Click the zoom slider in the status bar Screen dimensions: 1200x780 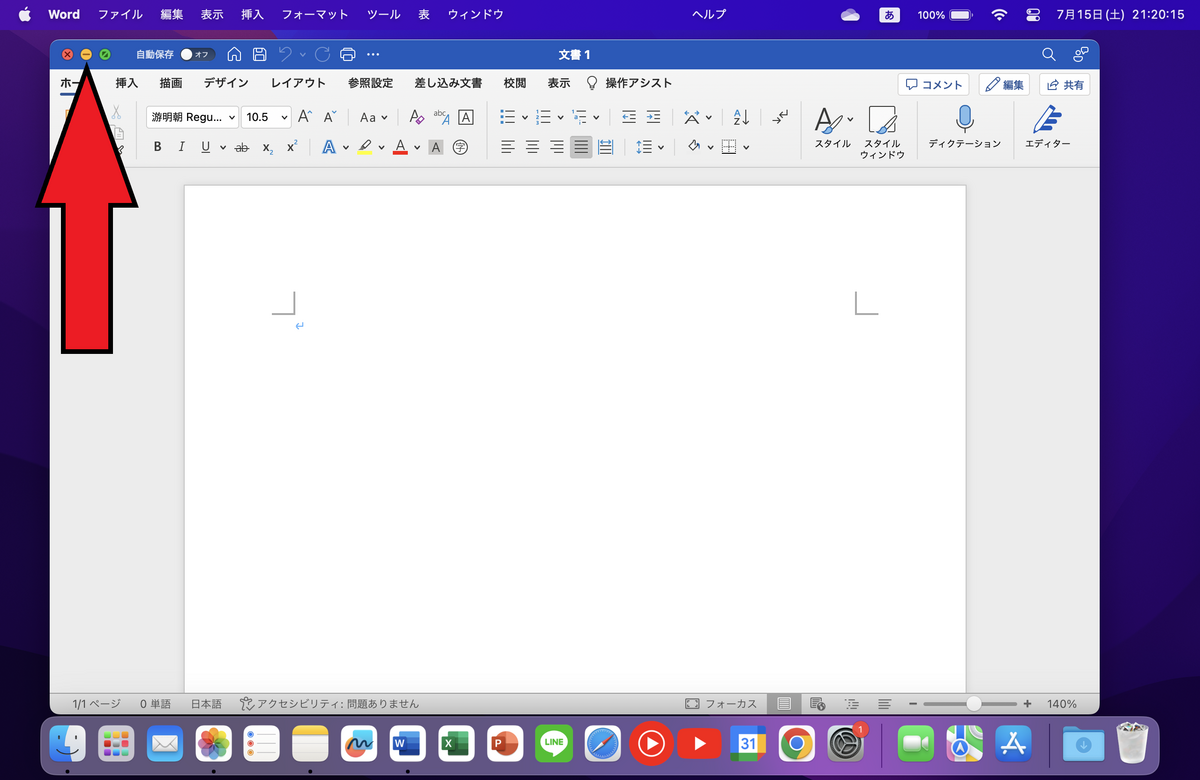969,704
